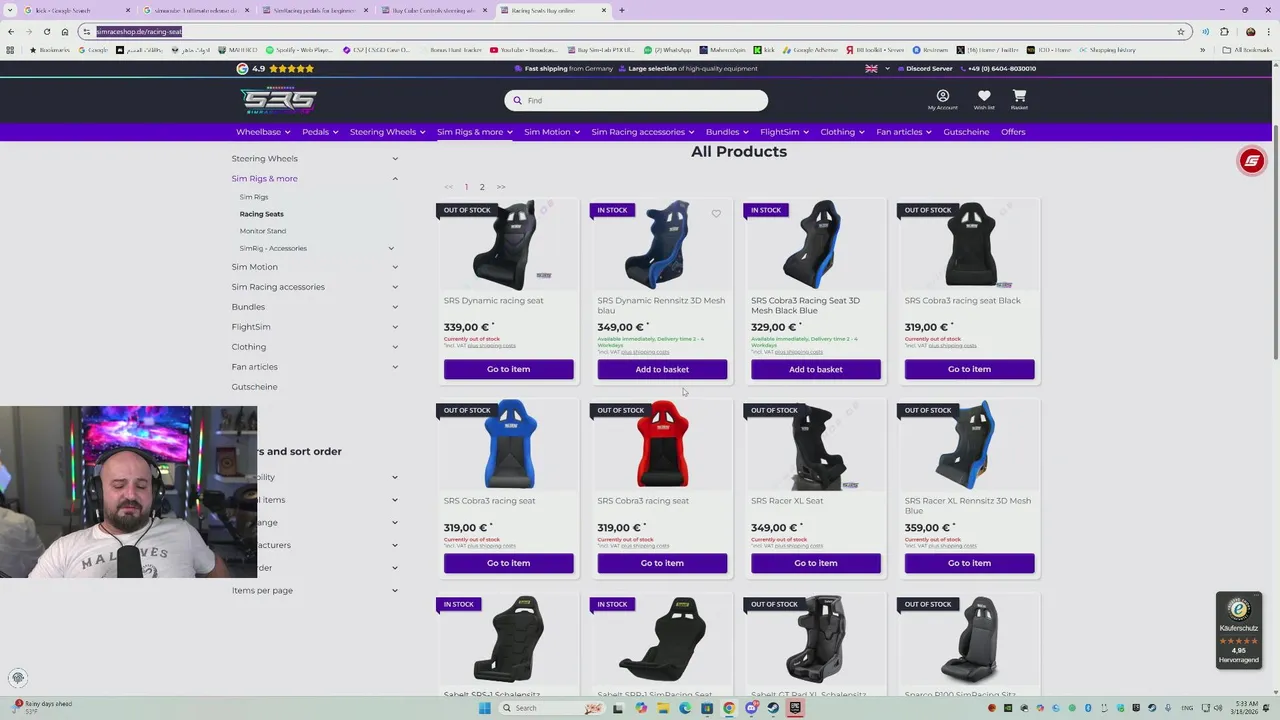Go to item SRS Racer XL Seat
The width and height of the screenshot is (1280, 720).
[816, 563]
